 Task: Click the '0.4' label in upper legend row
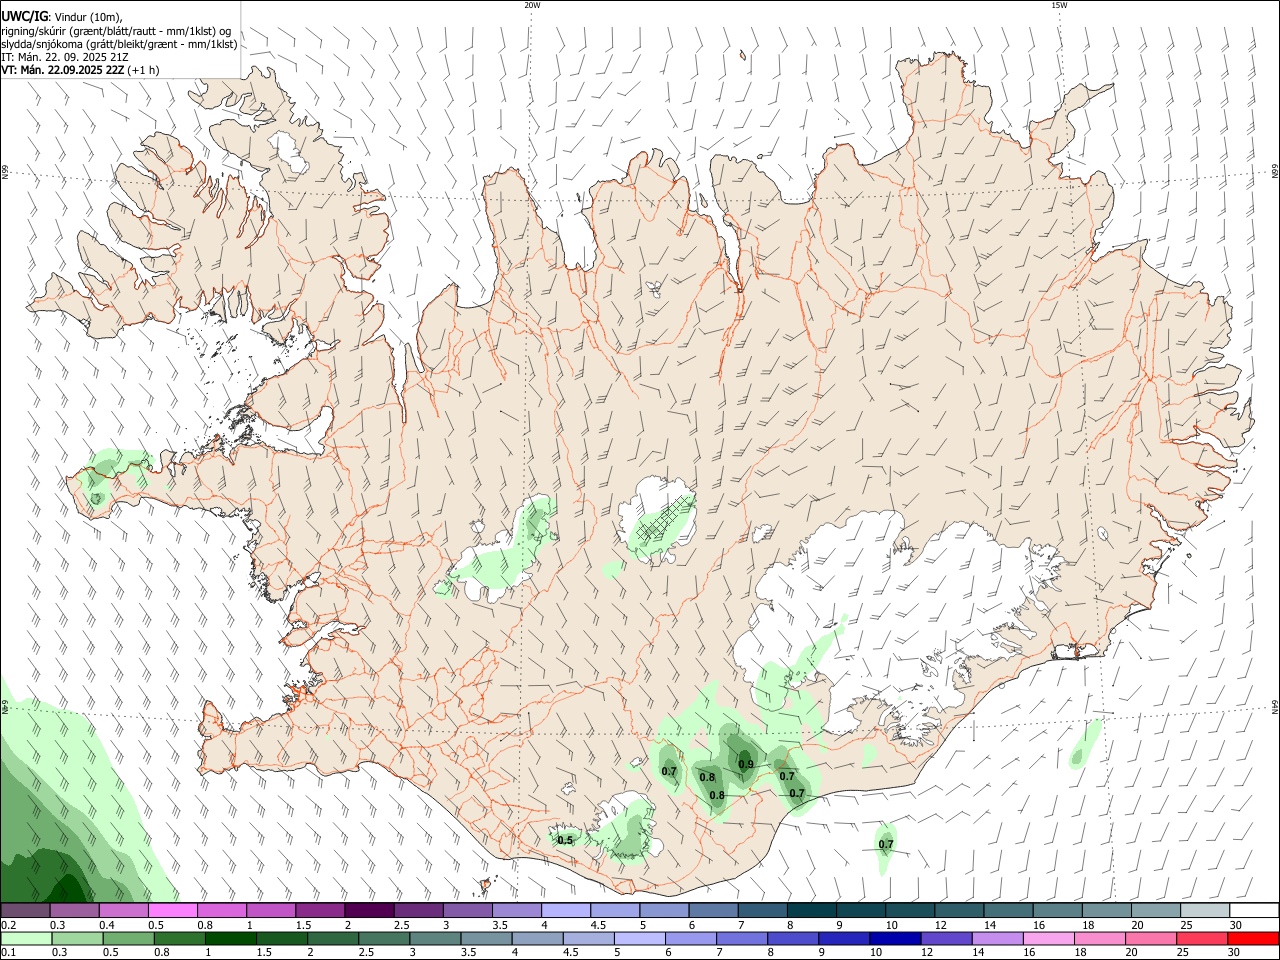107,925
